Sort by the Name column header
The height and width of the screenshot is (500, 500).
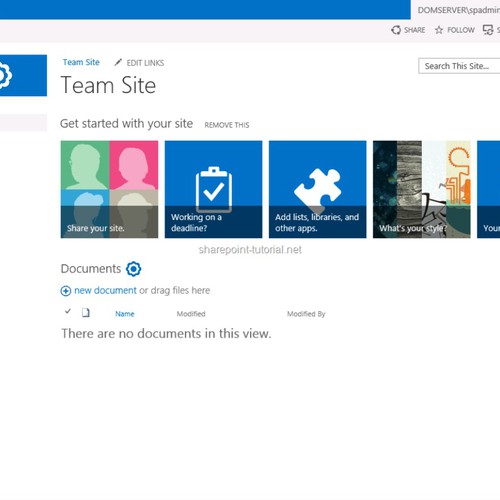[125, 314]
